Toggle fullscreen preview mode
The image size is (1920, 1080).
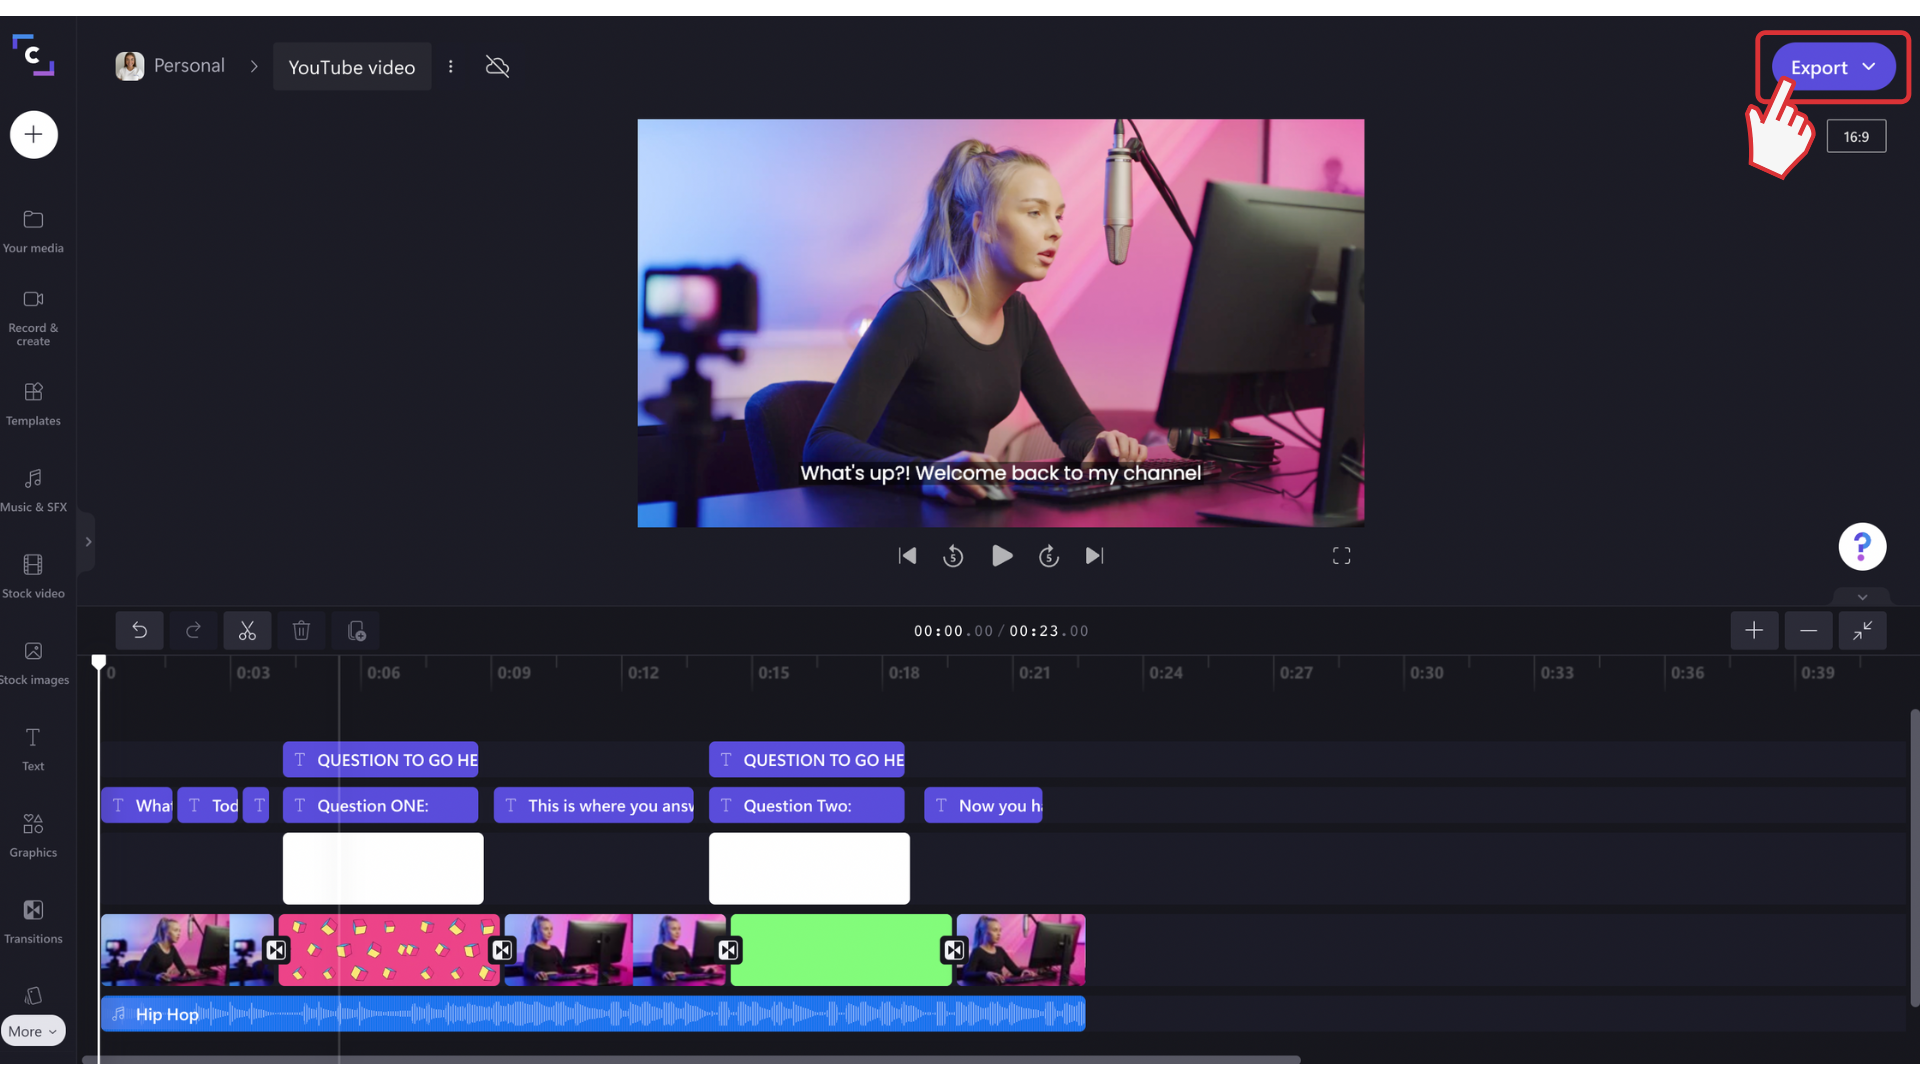point(1341,555)
